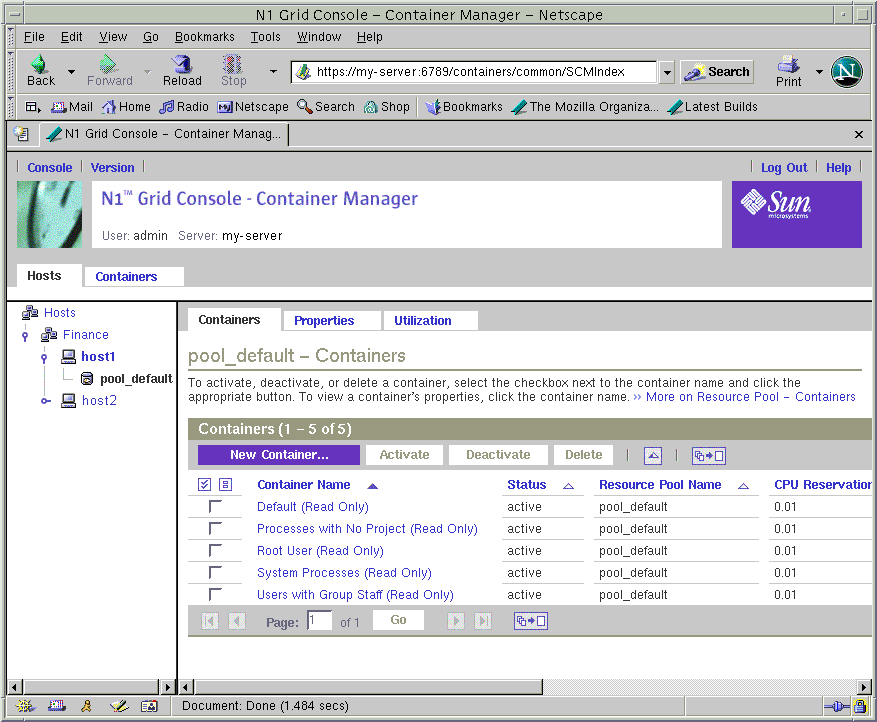Click last page icon in pager

point(483,621)
